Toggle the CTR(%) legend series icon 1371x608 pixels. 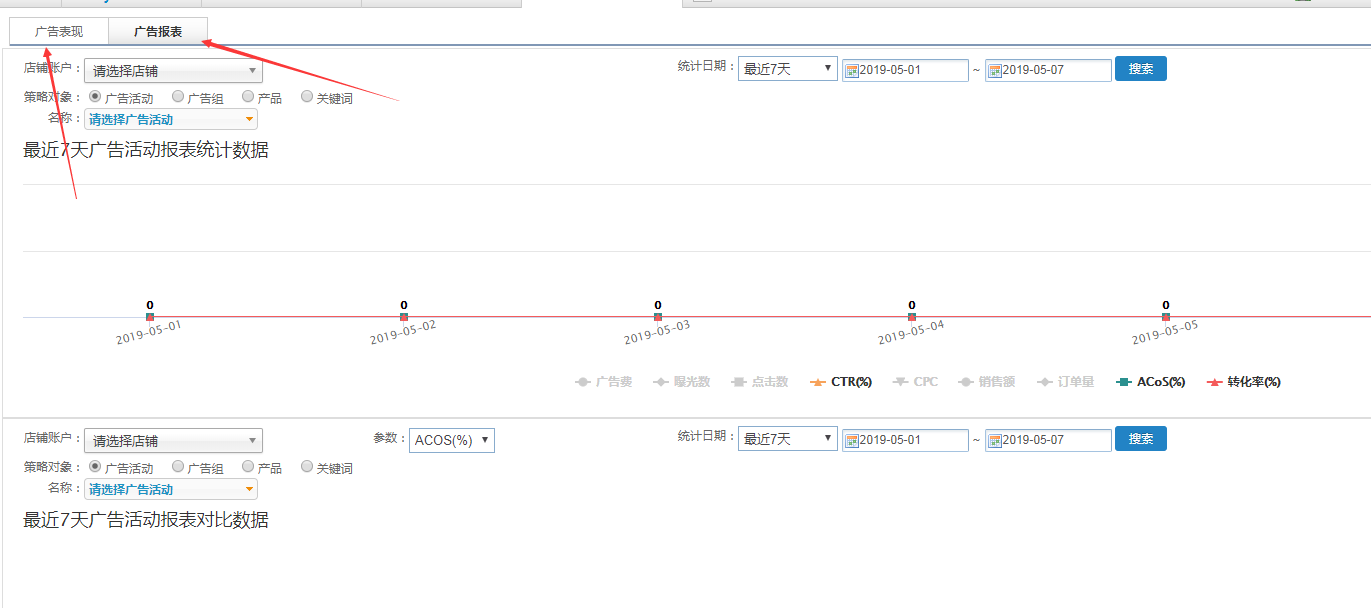click(817, 382)
